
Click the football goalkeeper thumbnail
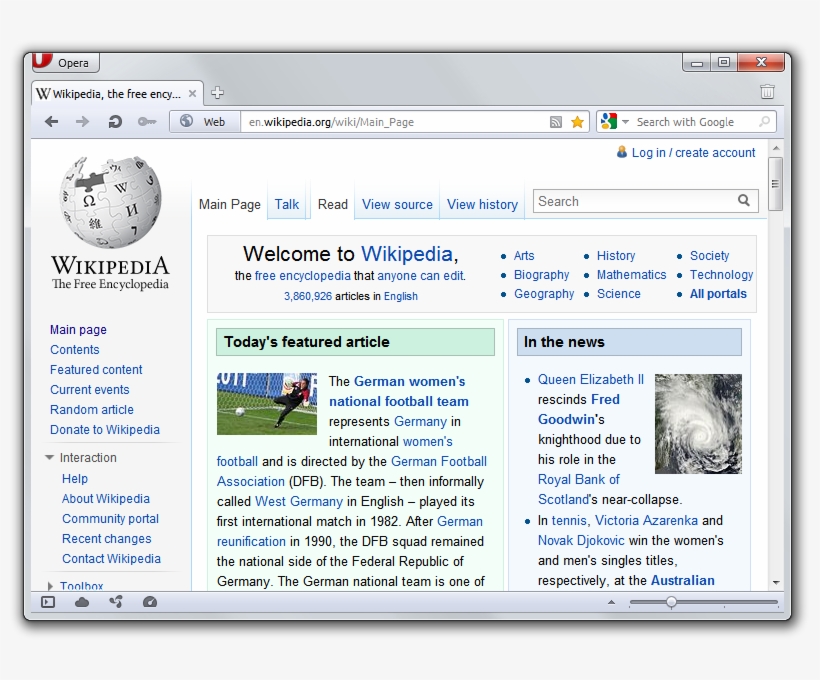point(267,404)
